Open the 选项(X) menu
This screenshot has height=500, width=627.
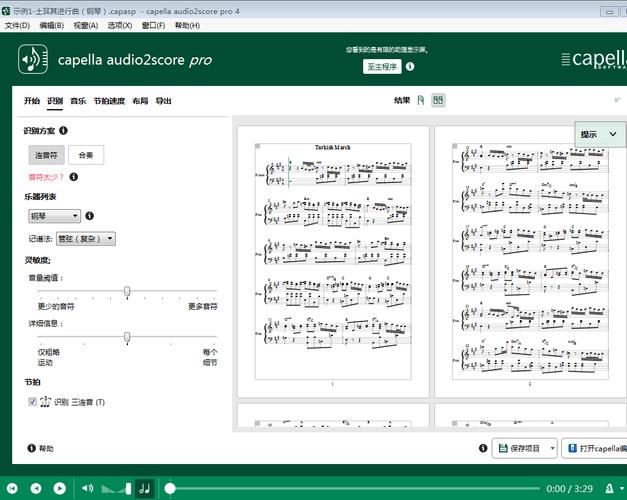pos(120,25)
